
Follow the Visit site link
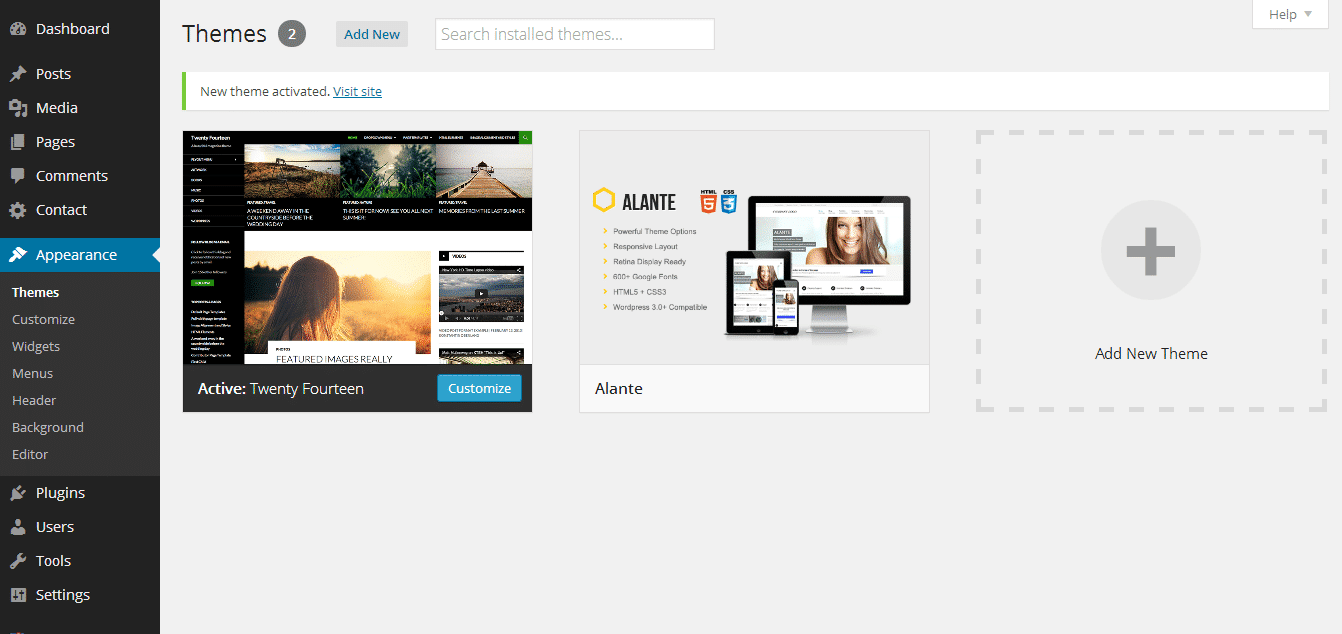tap(357, 91)
